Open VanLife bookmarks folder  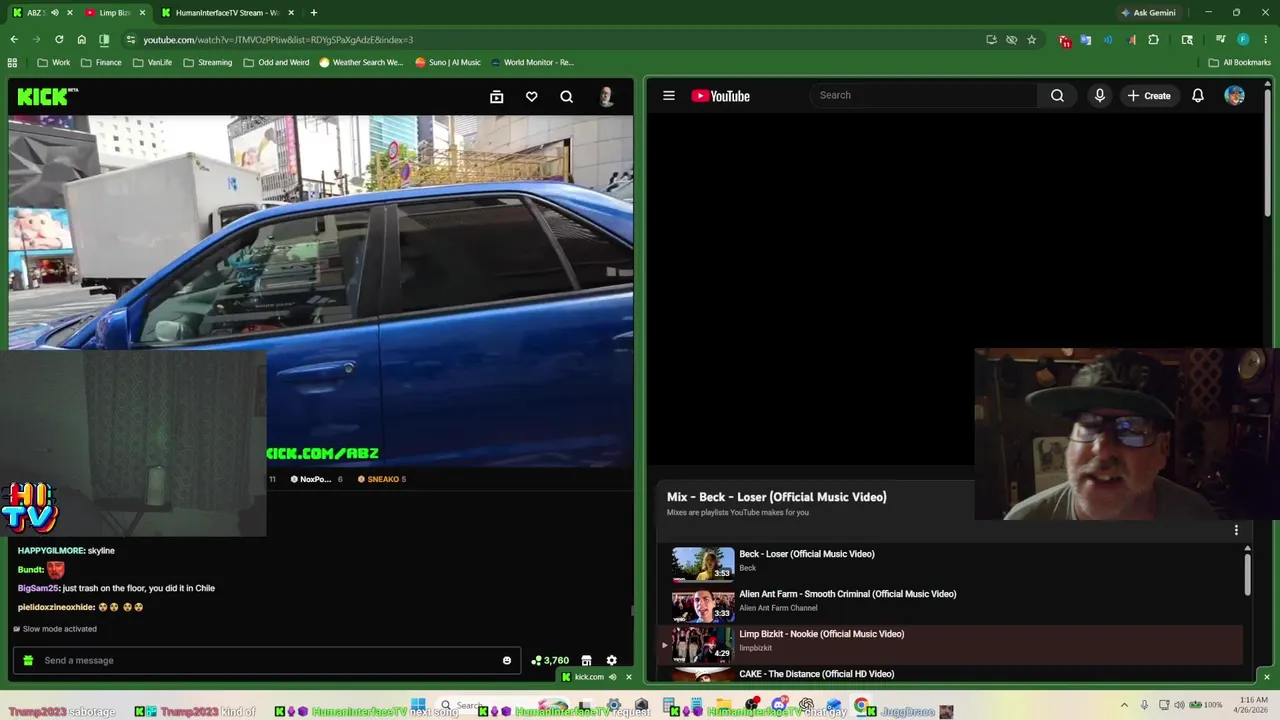[153, 62]
